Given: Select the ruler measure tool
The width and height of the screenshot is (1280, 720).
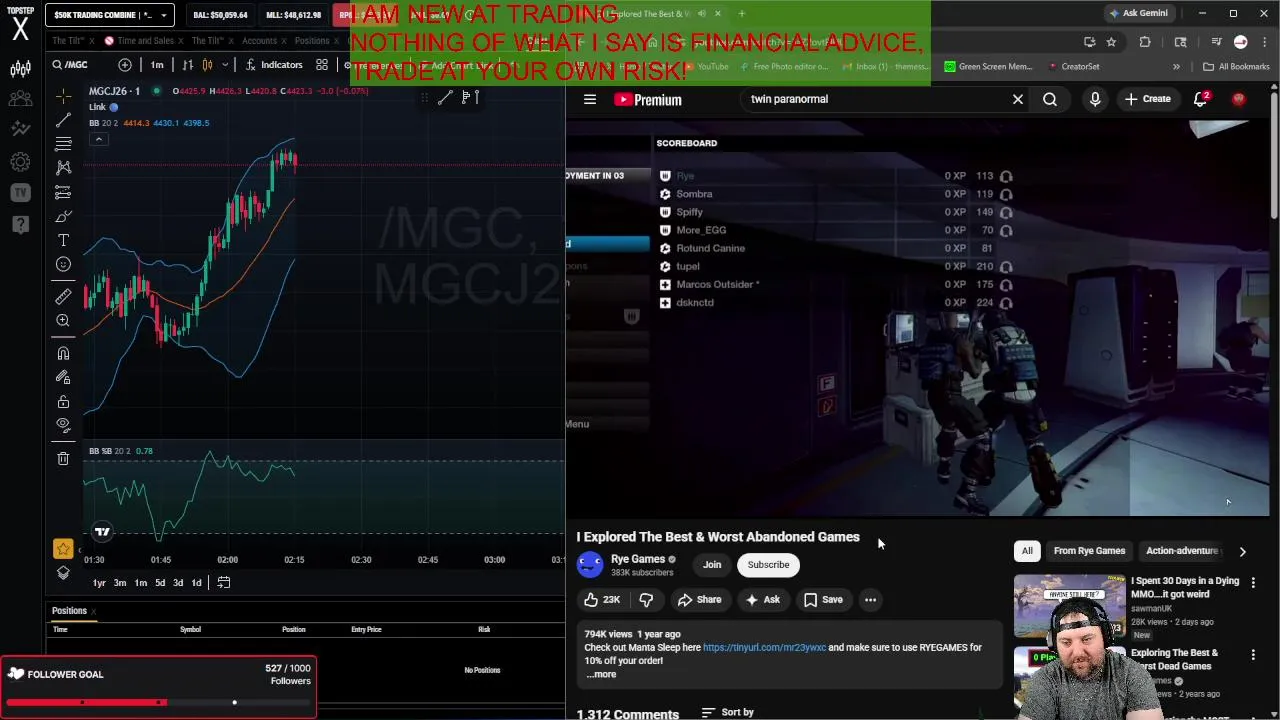Looking at the screenshot, I should point(63,296).
